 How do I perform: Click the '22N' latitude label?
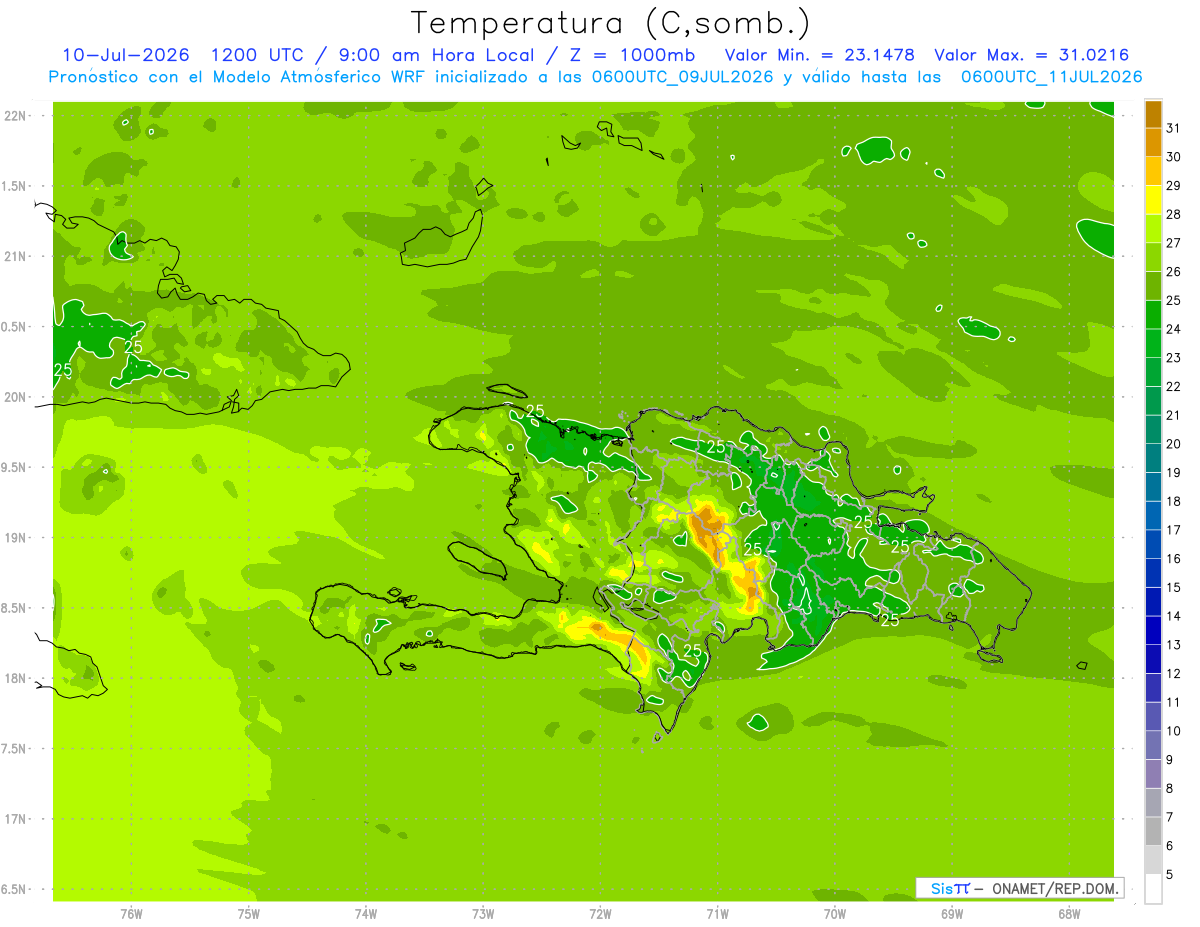[15, 115]
